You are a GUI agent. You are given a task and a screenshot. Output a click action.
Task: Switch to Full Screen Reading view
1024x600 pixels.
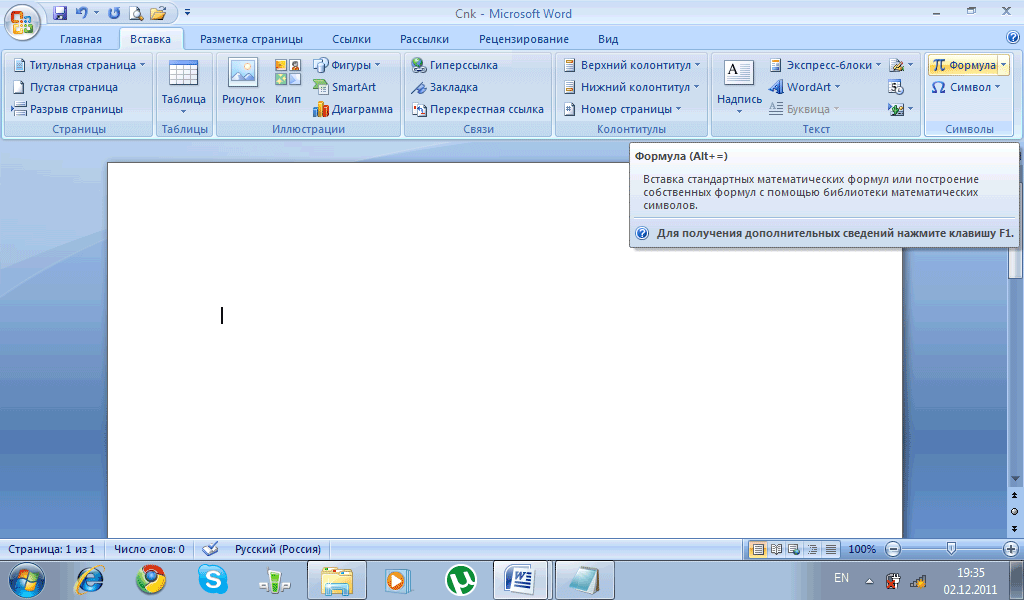pyautogui.click(x=776, y=549)
